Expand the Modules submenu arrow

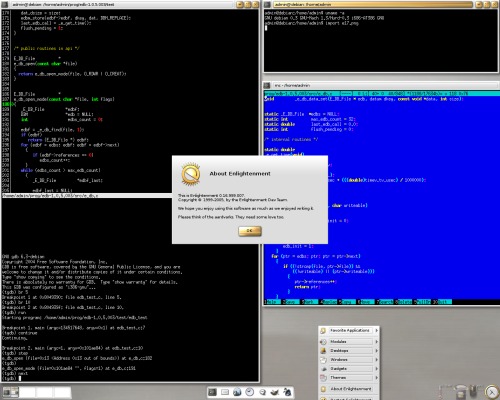376,342
